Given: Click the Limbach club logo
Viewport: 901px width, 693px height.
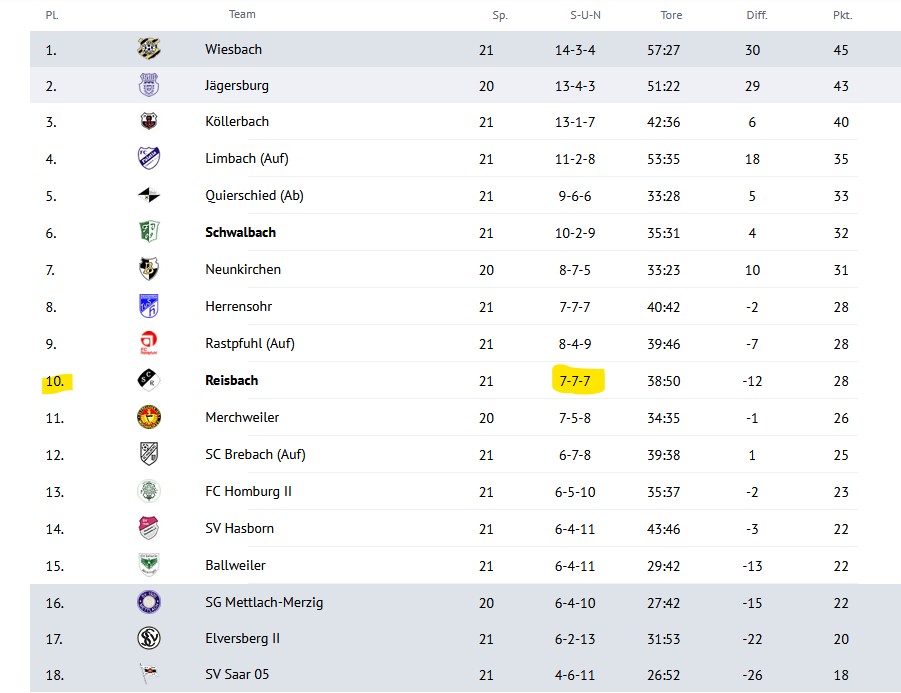Looking at the screenshot, I should click(x=149, y=159).
